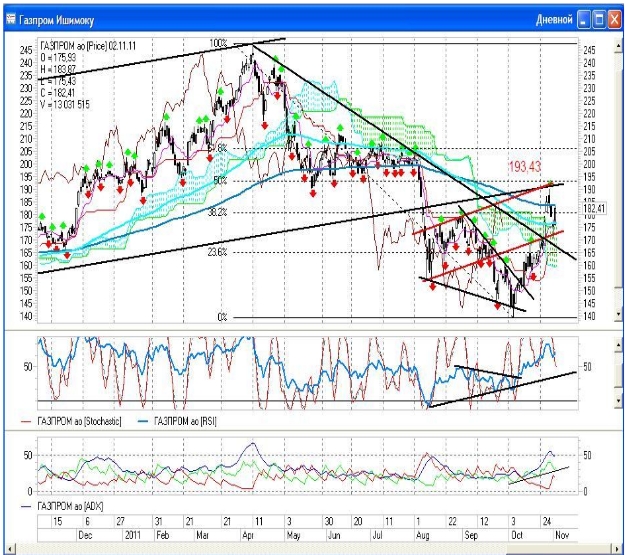
Task: Click the Dec month label on time axis
Action: (85, 535)
